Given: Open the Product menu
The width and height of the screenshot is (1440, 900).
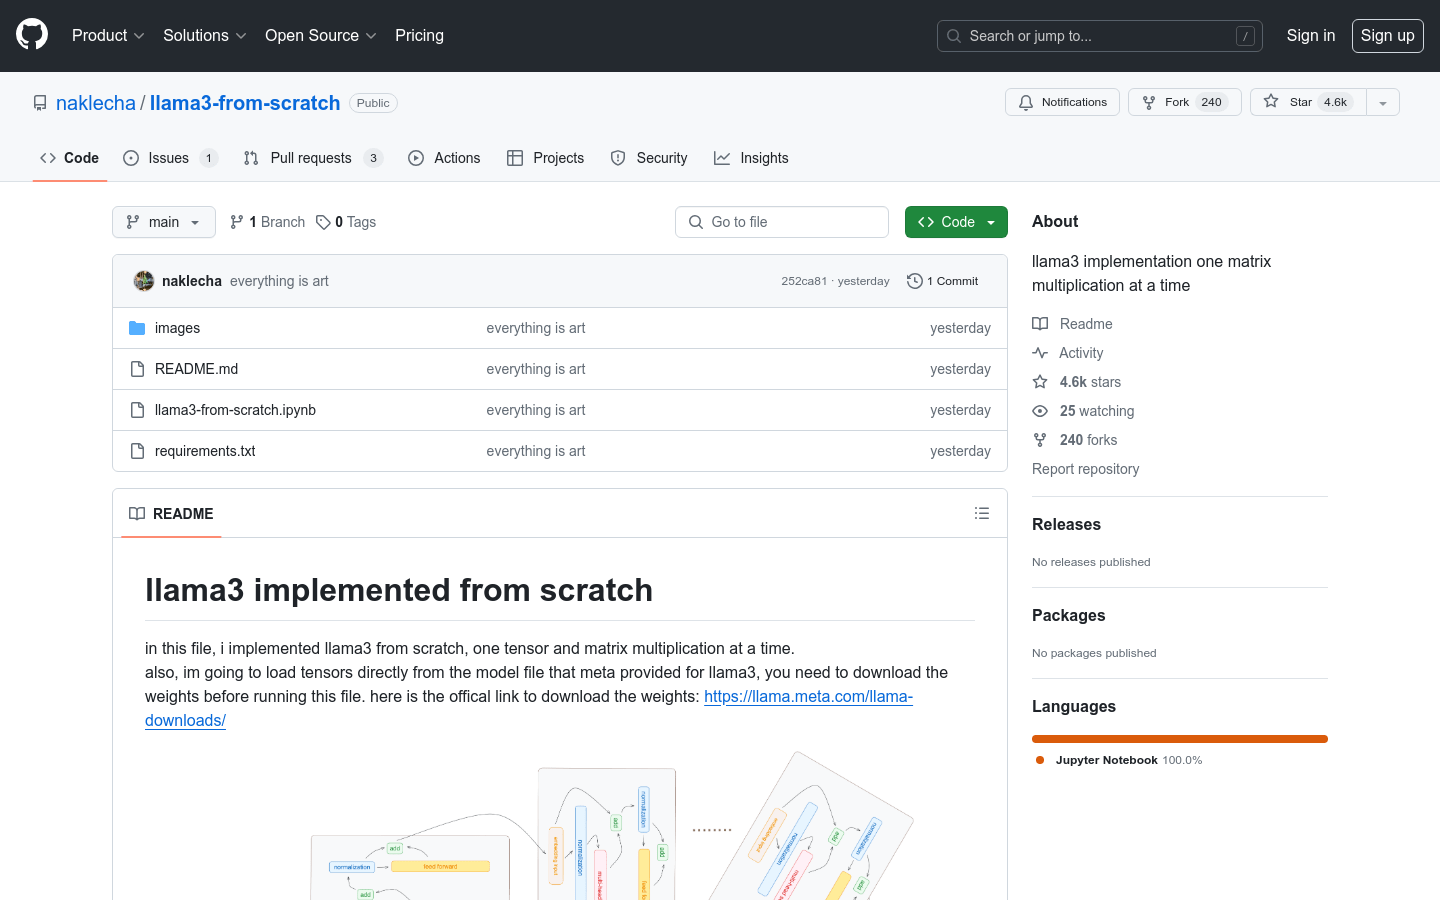Looking at the screenshot, I should tap(108, 35).
